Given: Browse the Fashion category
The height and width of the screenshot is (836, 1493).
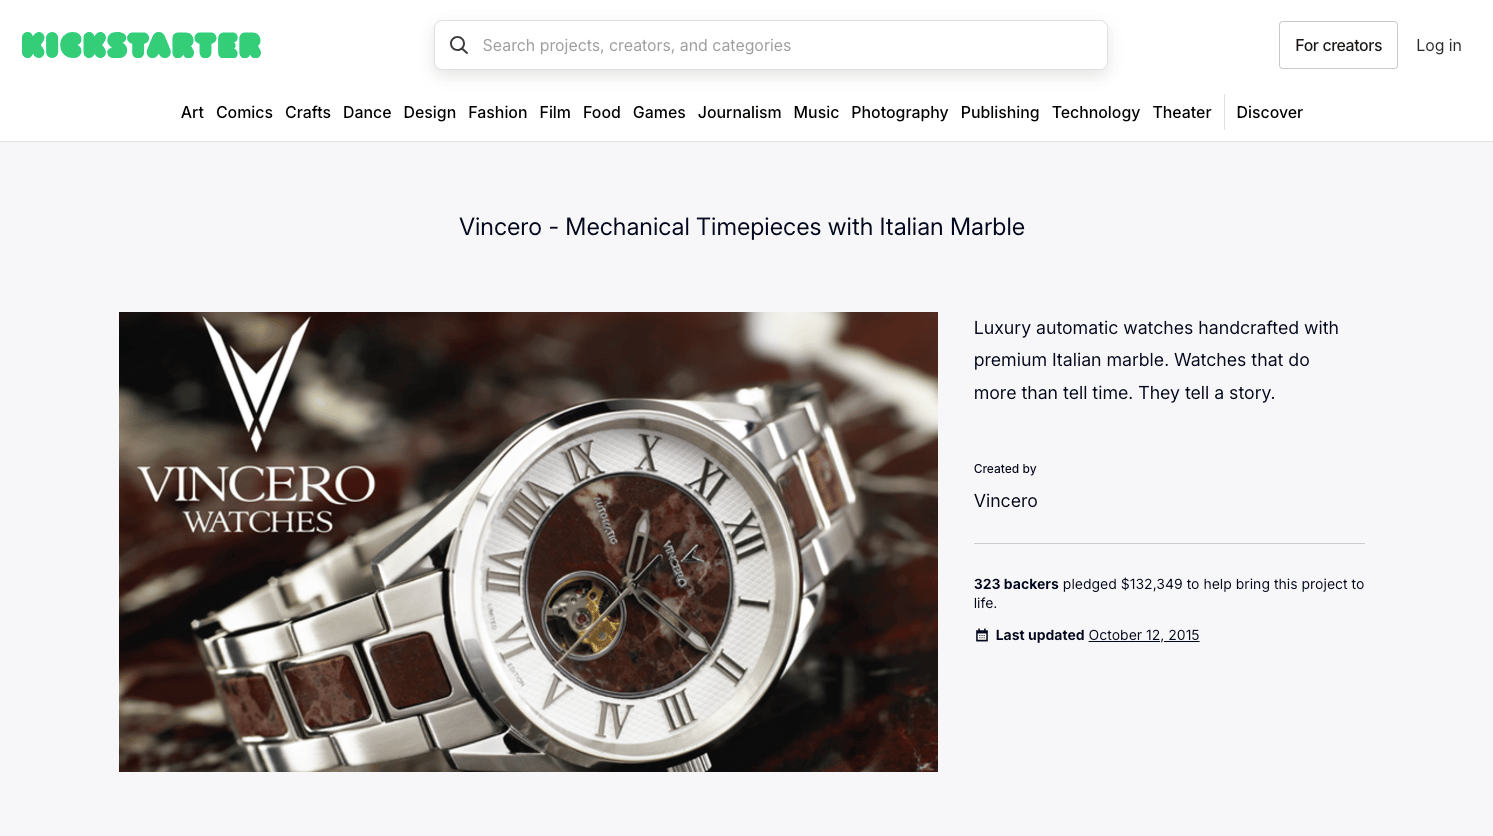Looking at the screenshot, I should pos(497,112).
